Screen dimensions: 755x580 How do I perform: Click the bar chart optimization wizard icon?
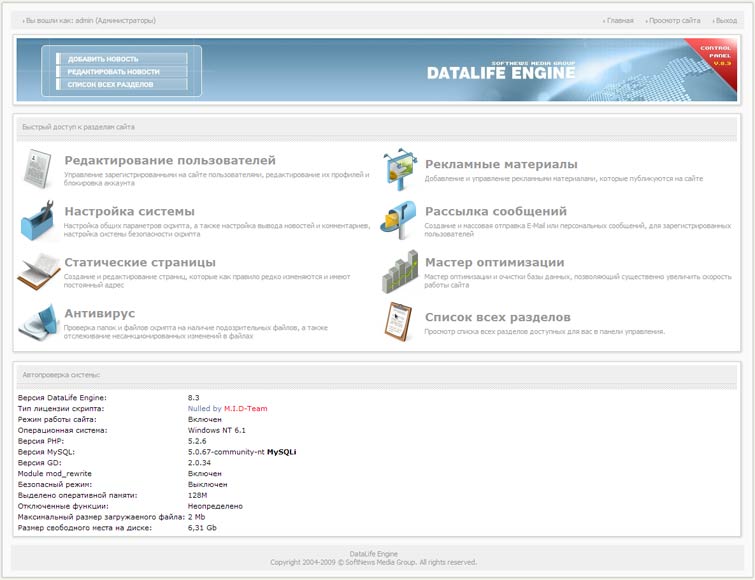(400, 271)
